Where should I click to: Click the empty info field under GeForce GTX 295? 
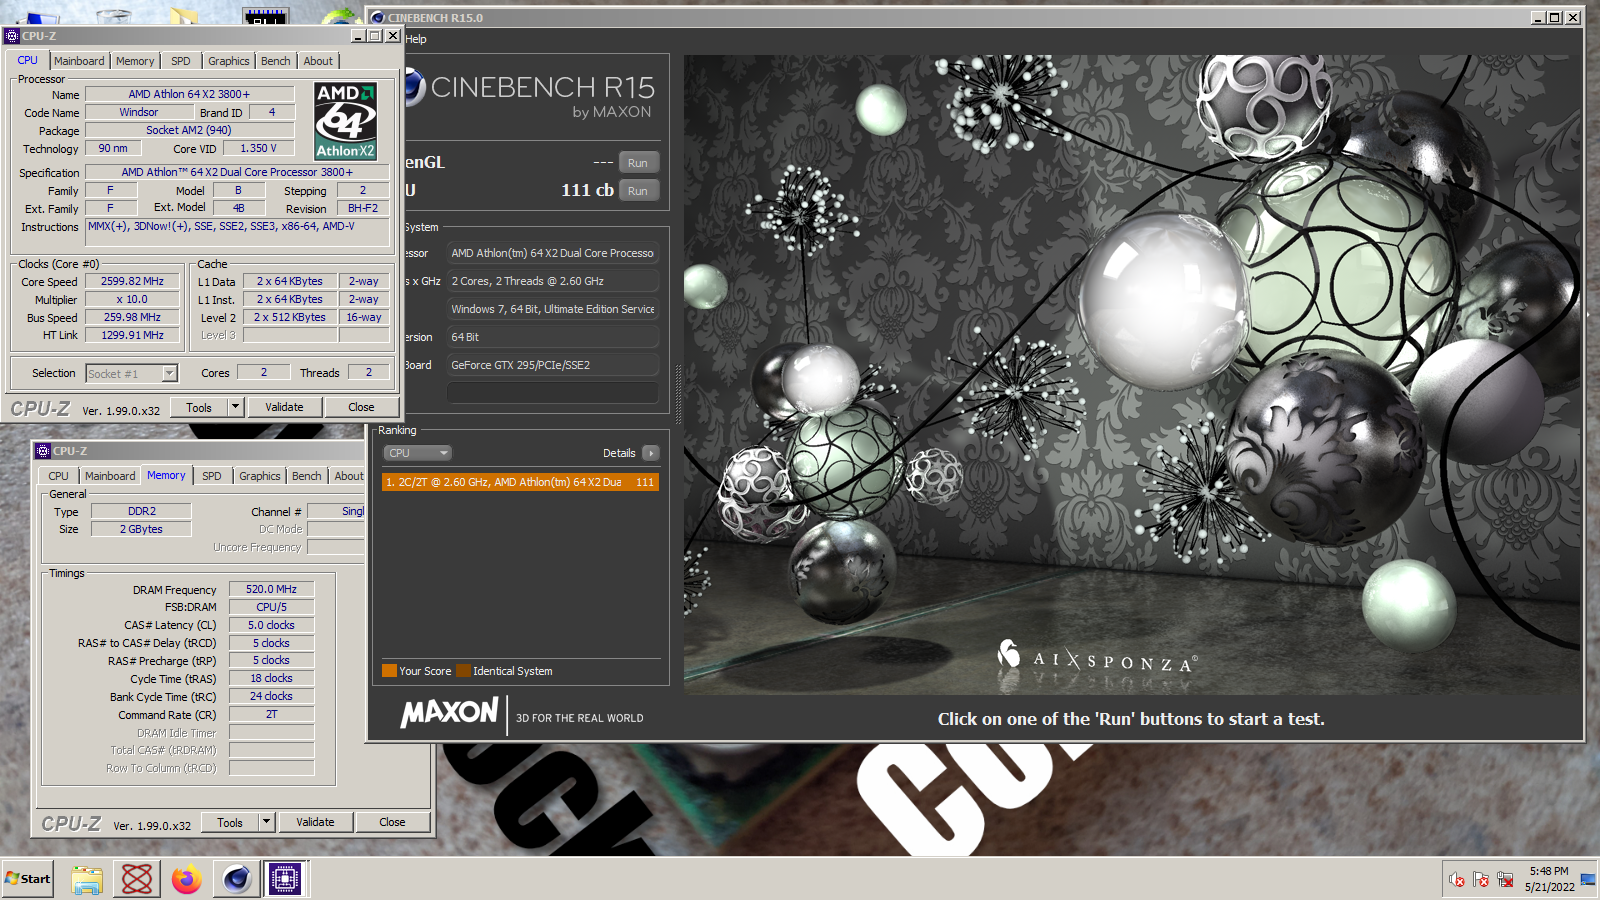tap(552, 393)
